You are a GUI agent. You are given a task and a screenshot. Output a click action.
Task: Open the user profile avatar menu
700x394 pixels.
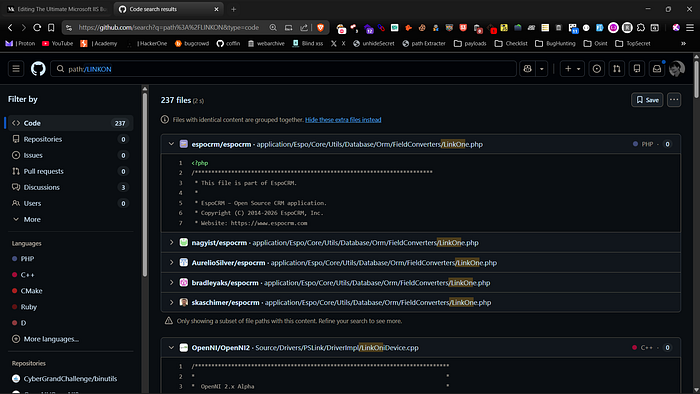tap(677, 69)
